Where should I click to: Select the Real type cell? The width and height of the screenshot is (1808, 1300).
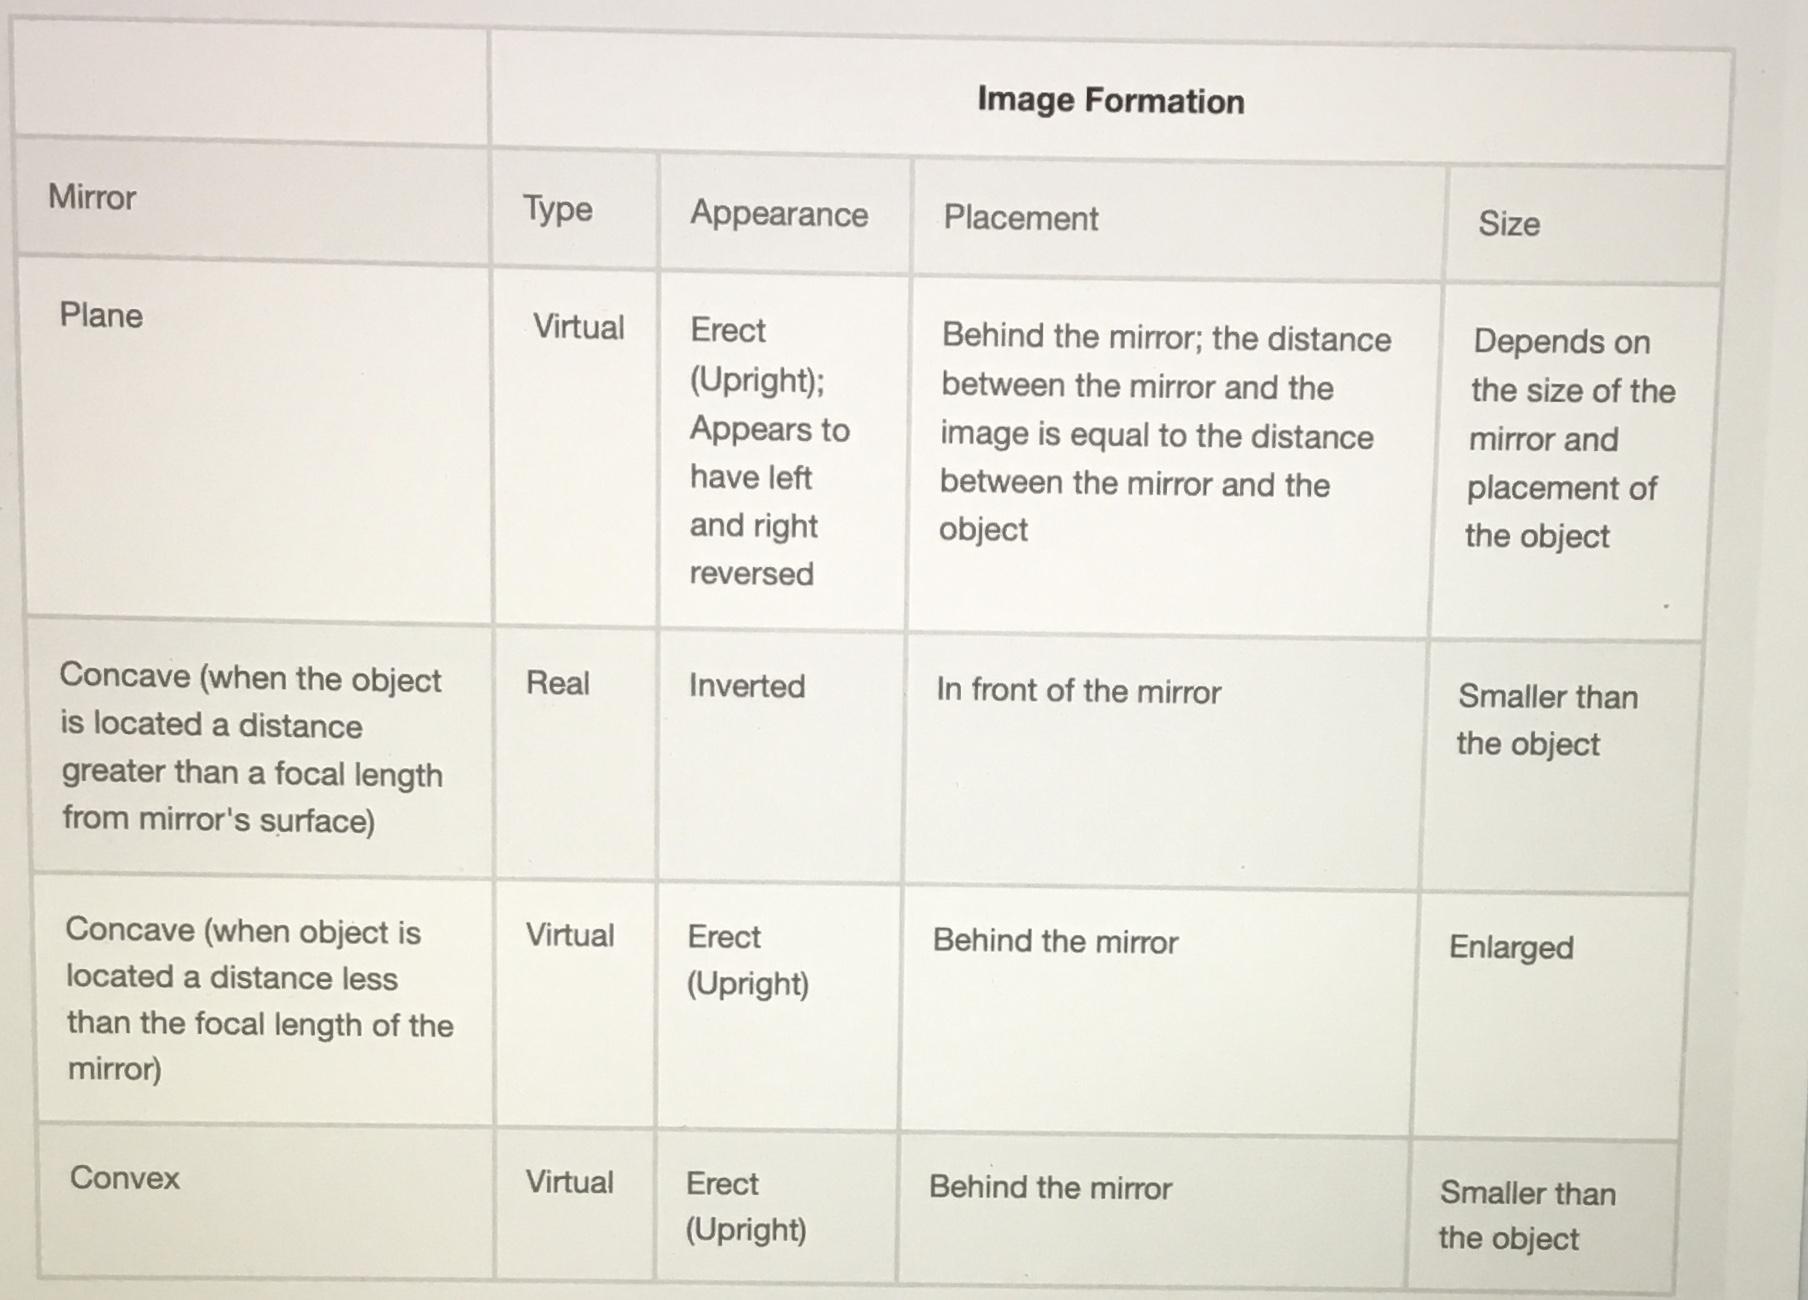coord(558,683)
